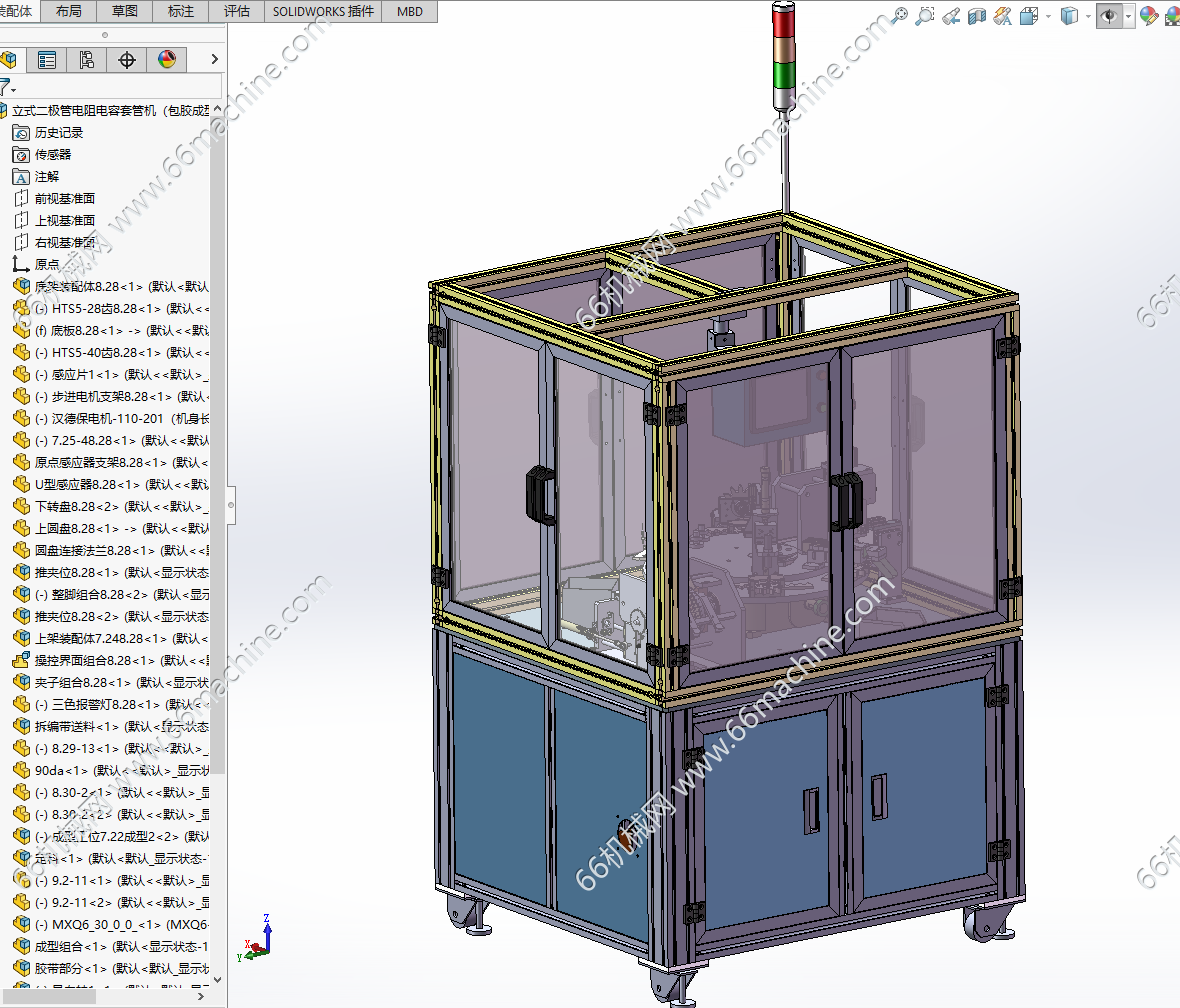Screen dimensions: 1180x1008
Task: Select the Zoom to Area tool
Action: [x=925, y=15]
